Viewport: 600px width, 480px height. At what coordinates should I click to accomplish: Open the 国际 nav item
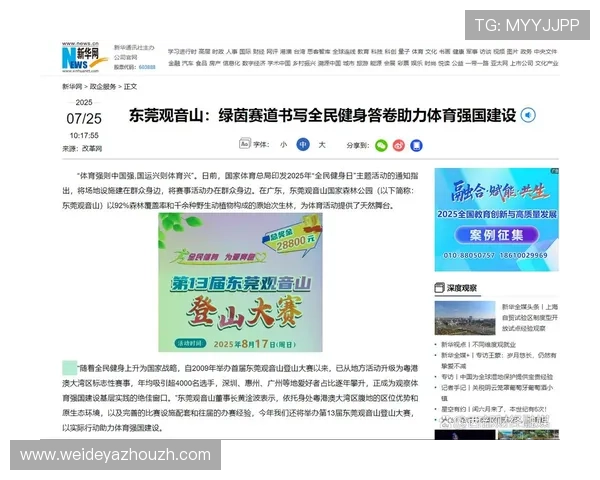tap(245, 52)
